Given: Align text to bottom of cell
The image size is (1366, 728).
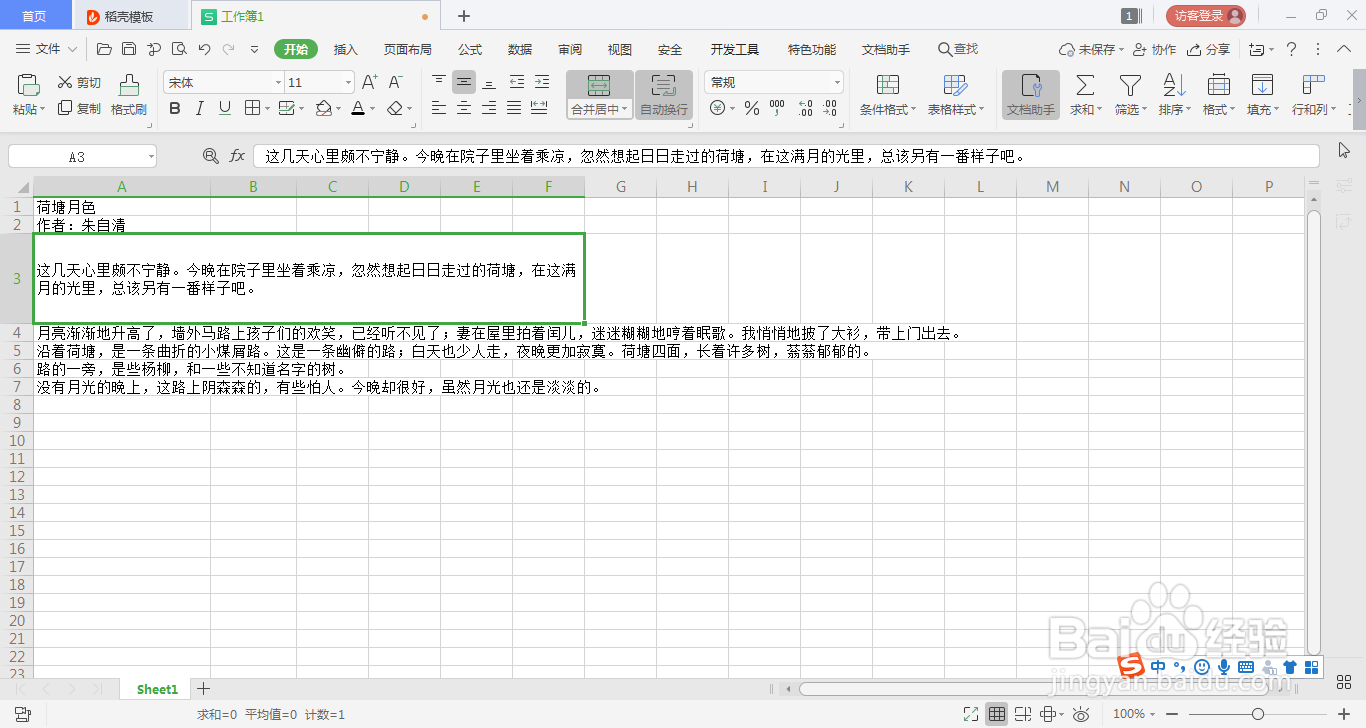Looking at the screenshot, I should [x=488, y=82].
